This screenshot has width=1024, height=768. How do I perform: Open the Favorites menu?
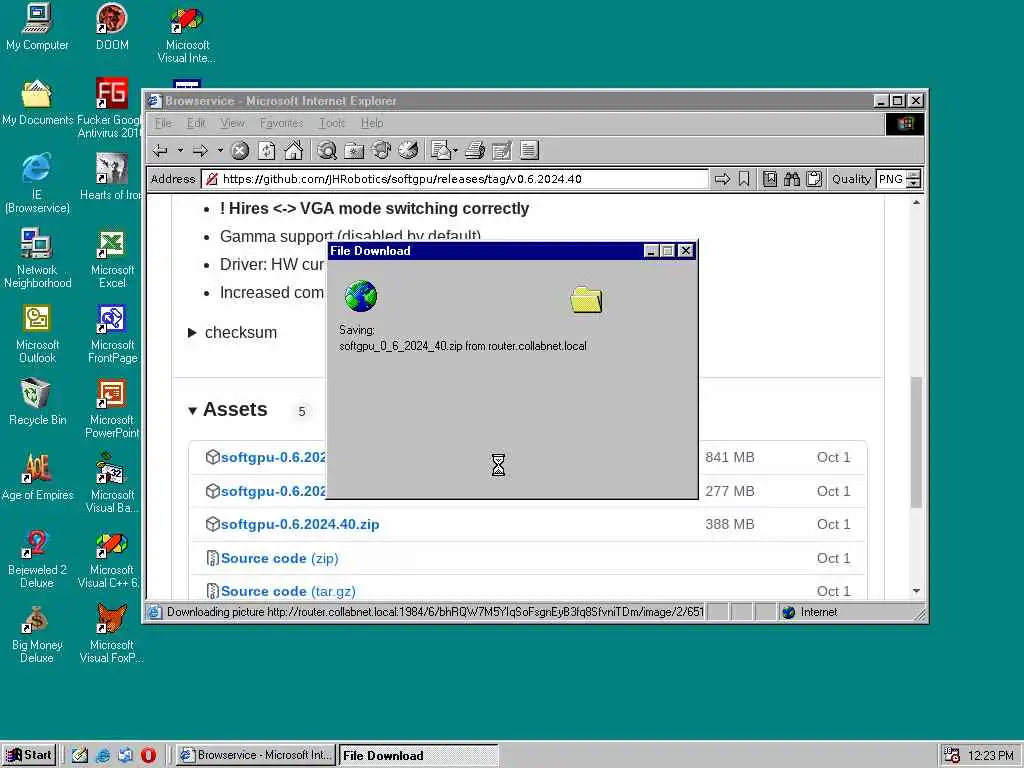click(281, 123)
